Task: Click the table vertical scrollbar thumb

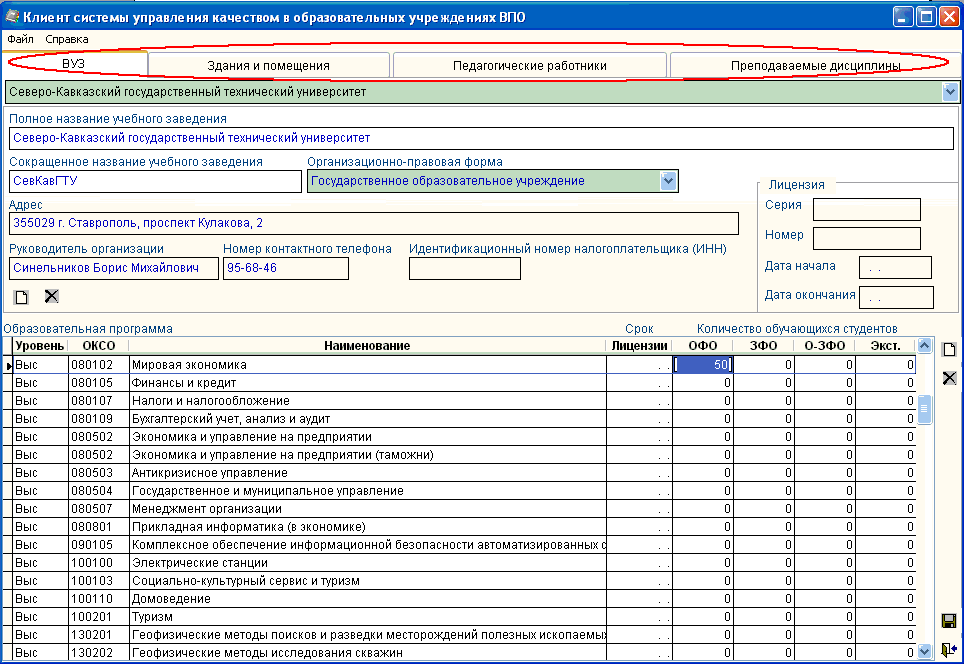Action: pos(924,409)
